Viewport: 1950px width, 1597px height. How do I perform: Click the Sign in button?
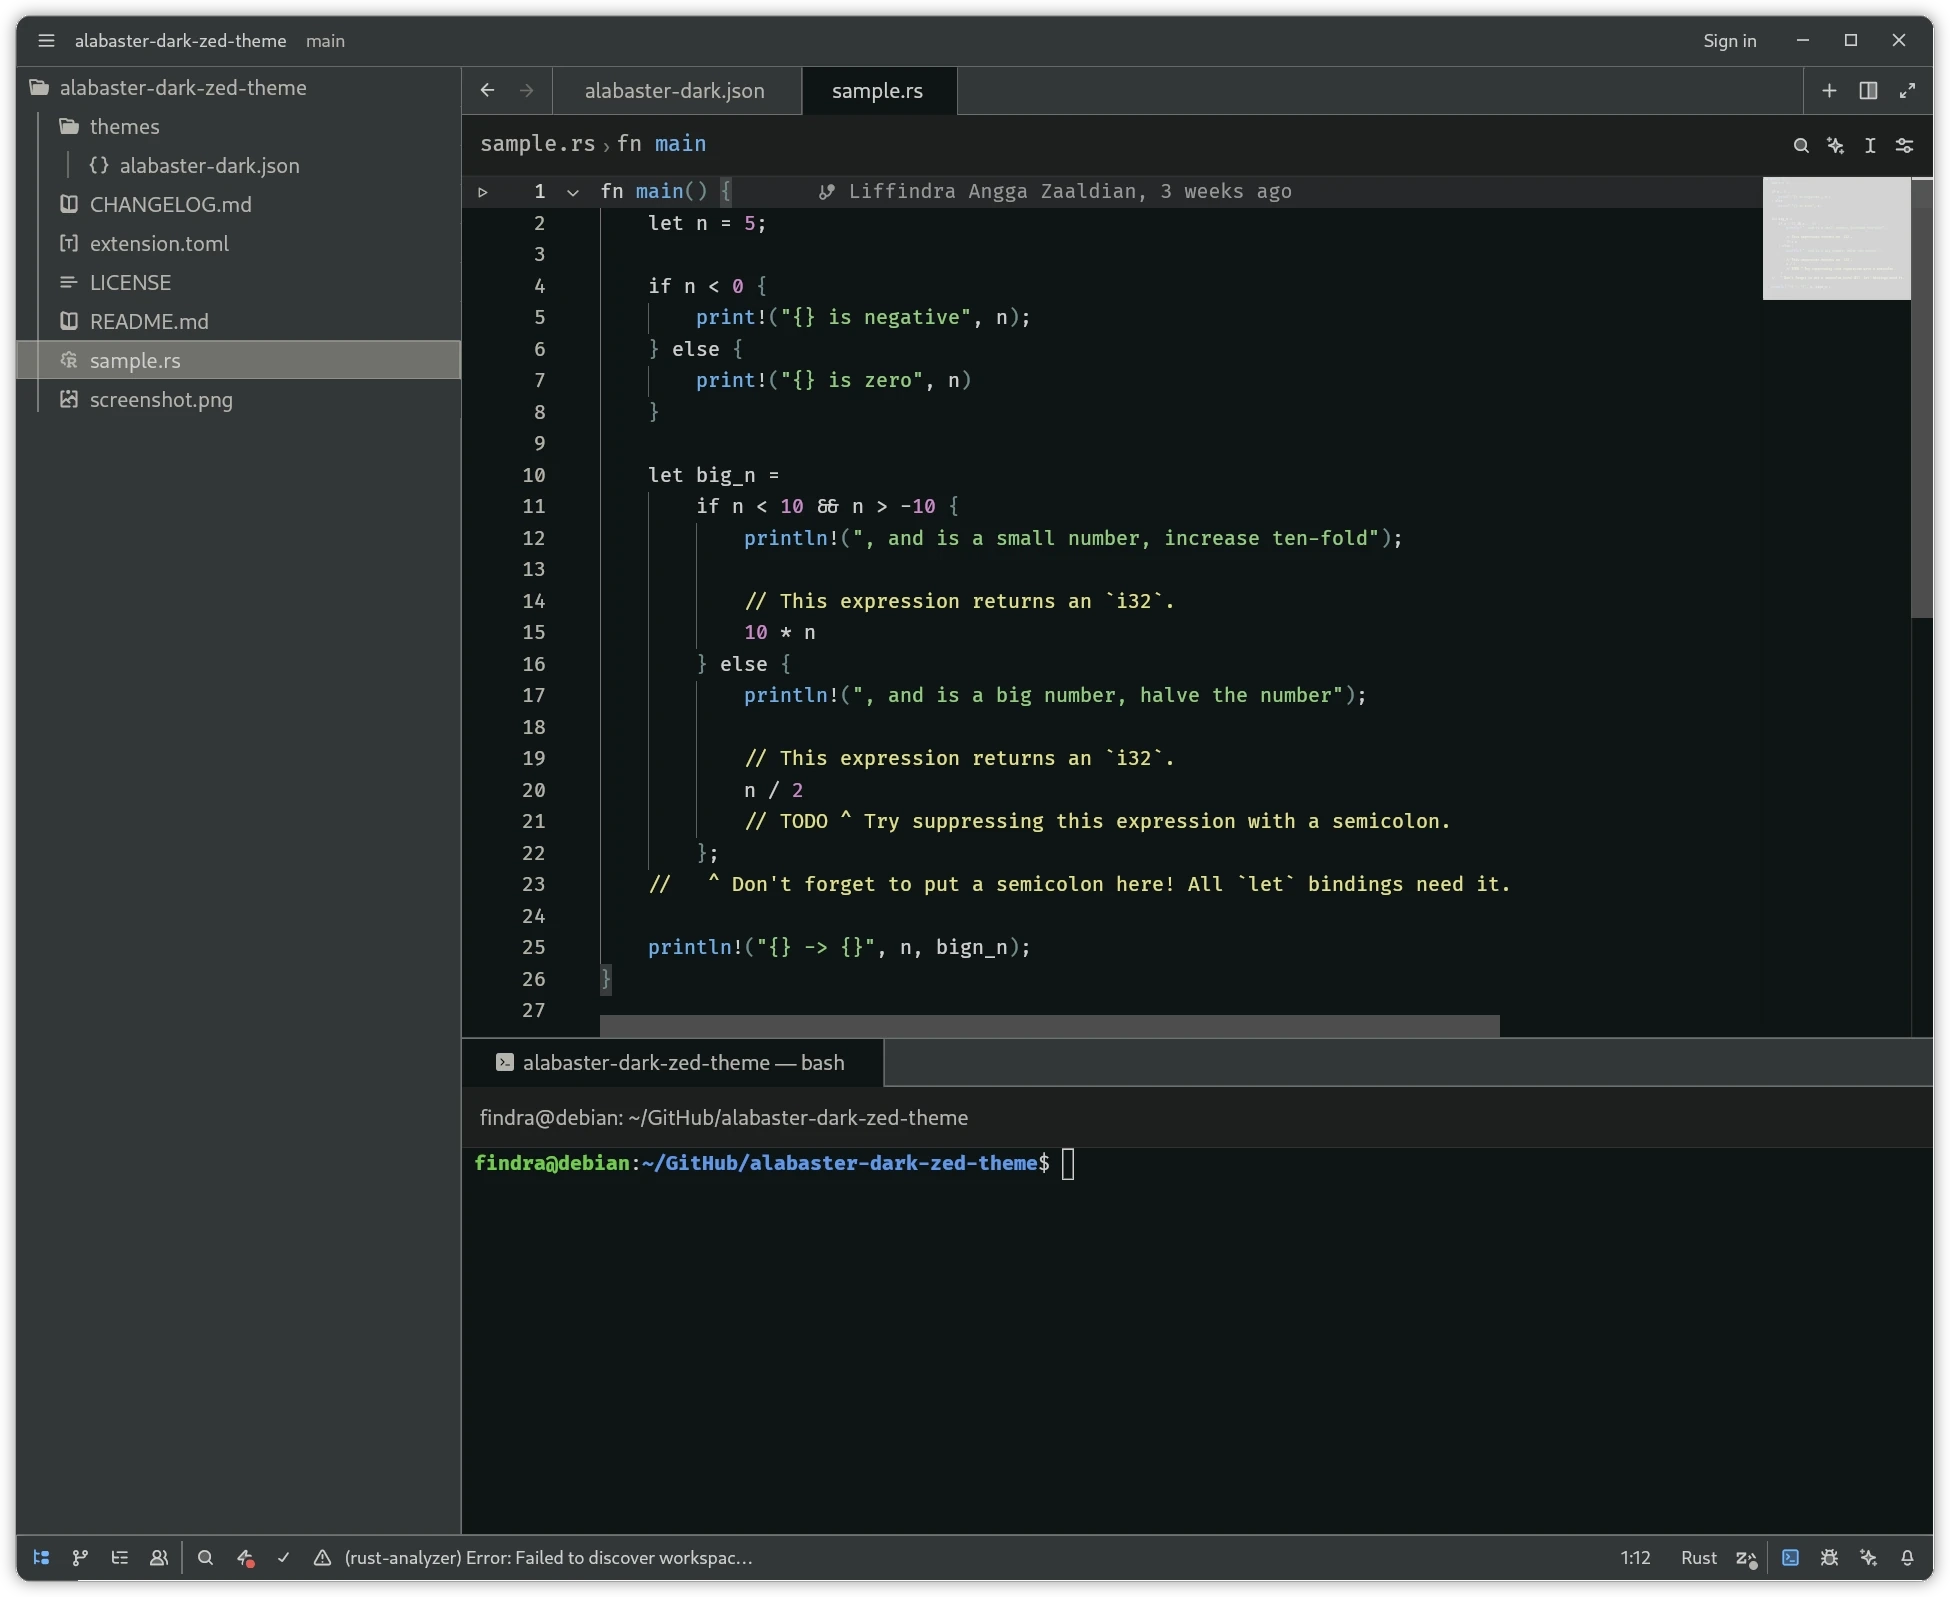[1729, 40]
